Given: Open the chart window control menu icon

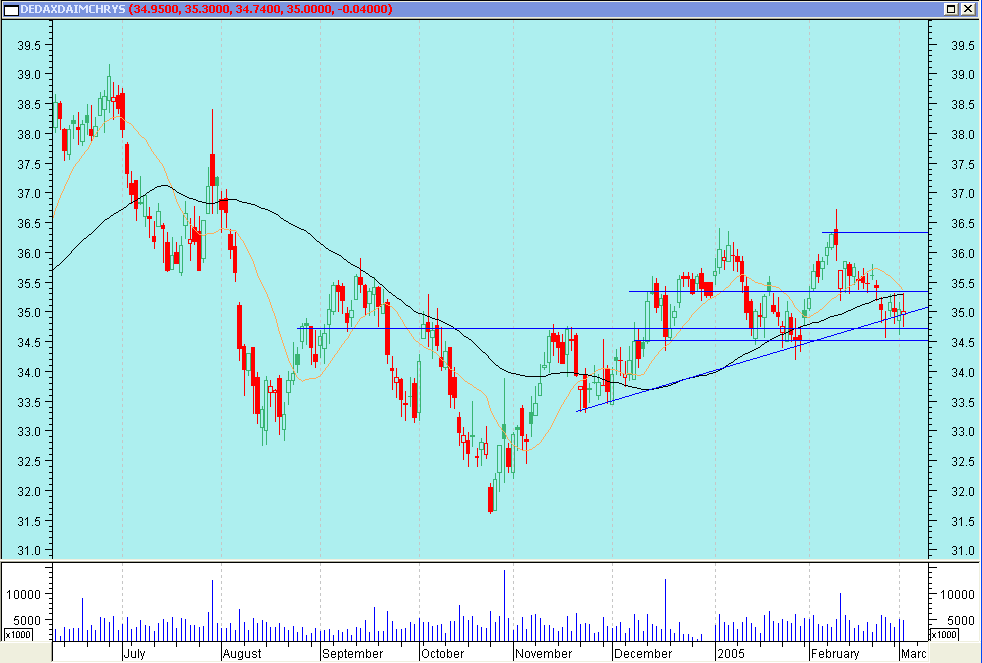Looking at the screenshot, I should pyautogui.click(x=10, y=9).
